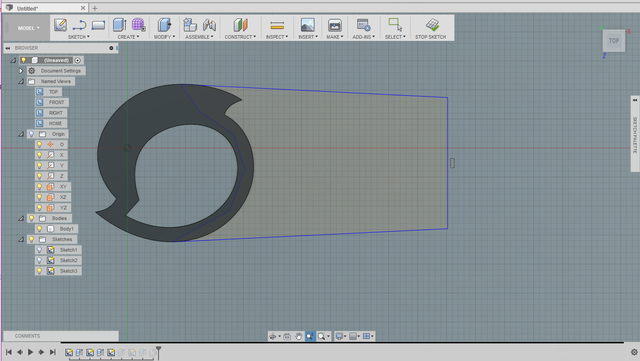Image resolution: width=640 pixels, height=361 pixels.
Task: Click the Modify Press Pull icon
Action: coord(164,25)
